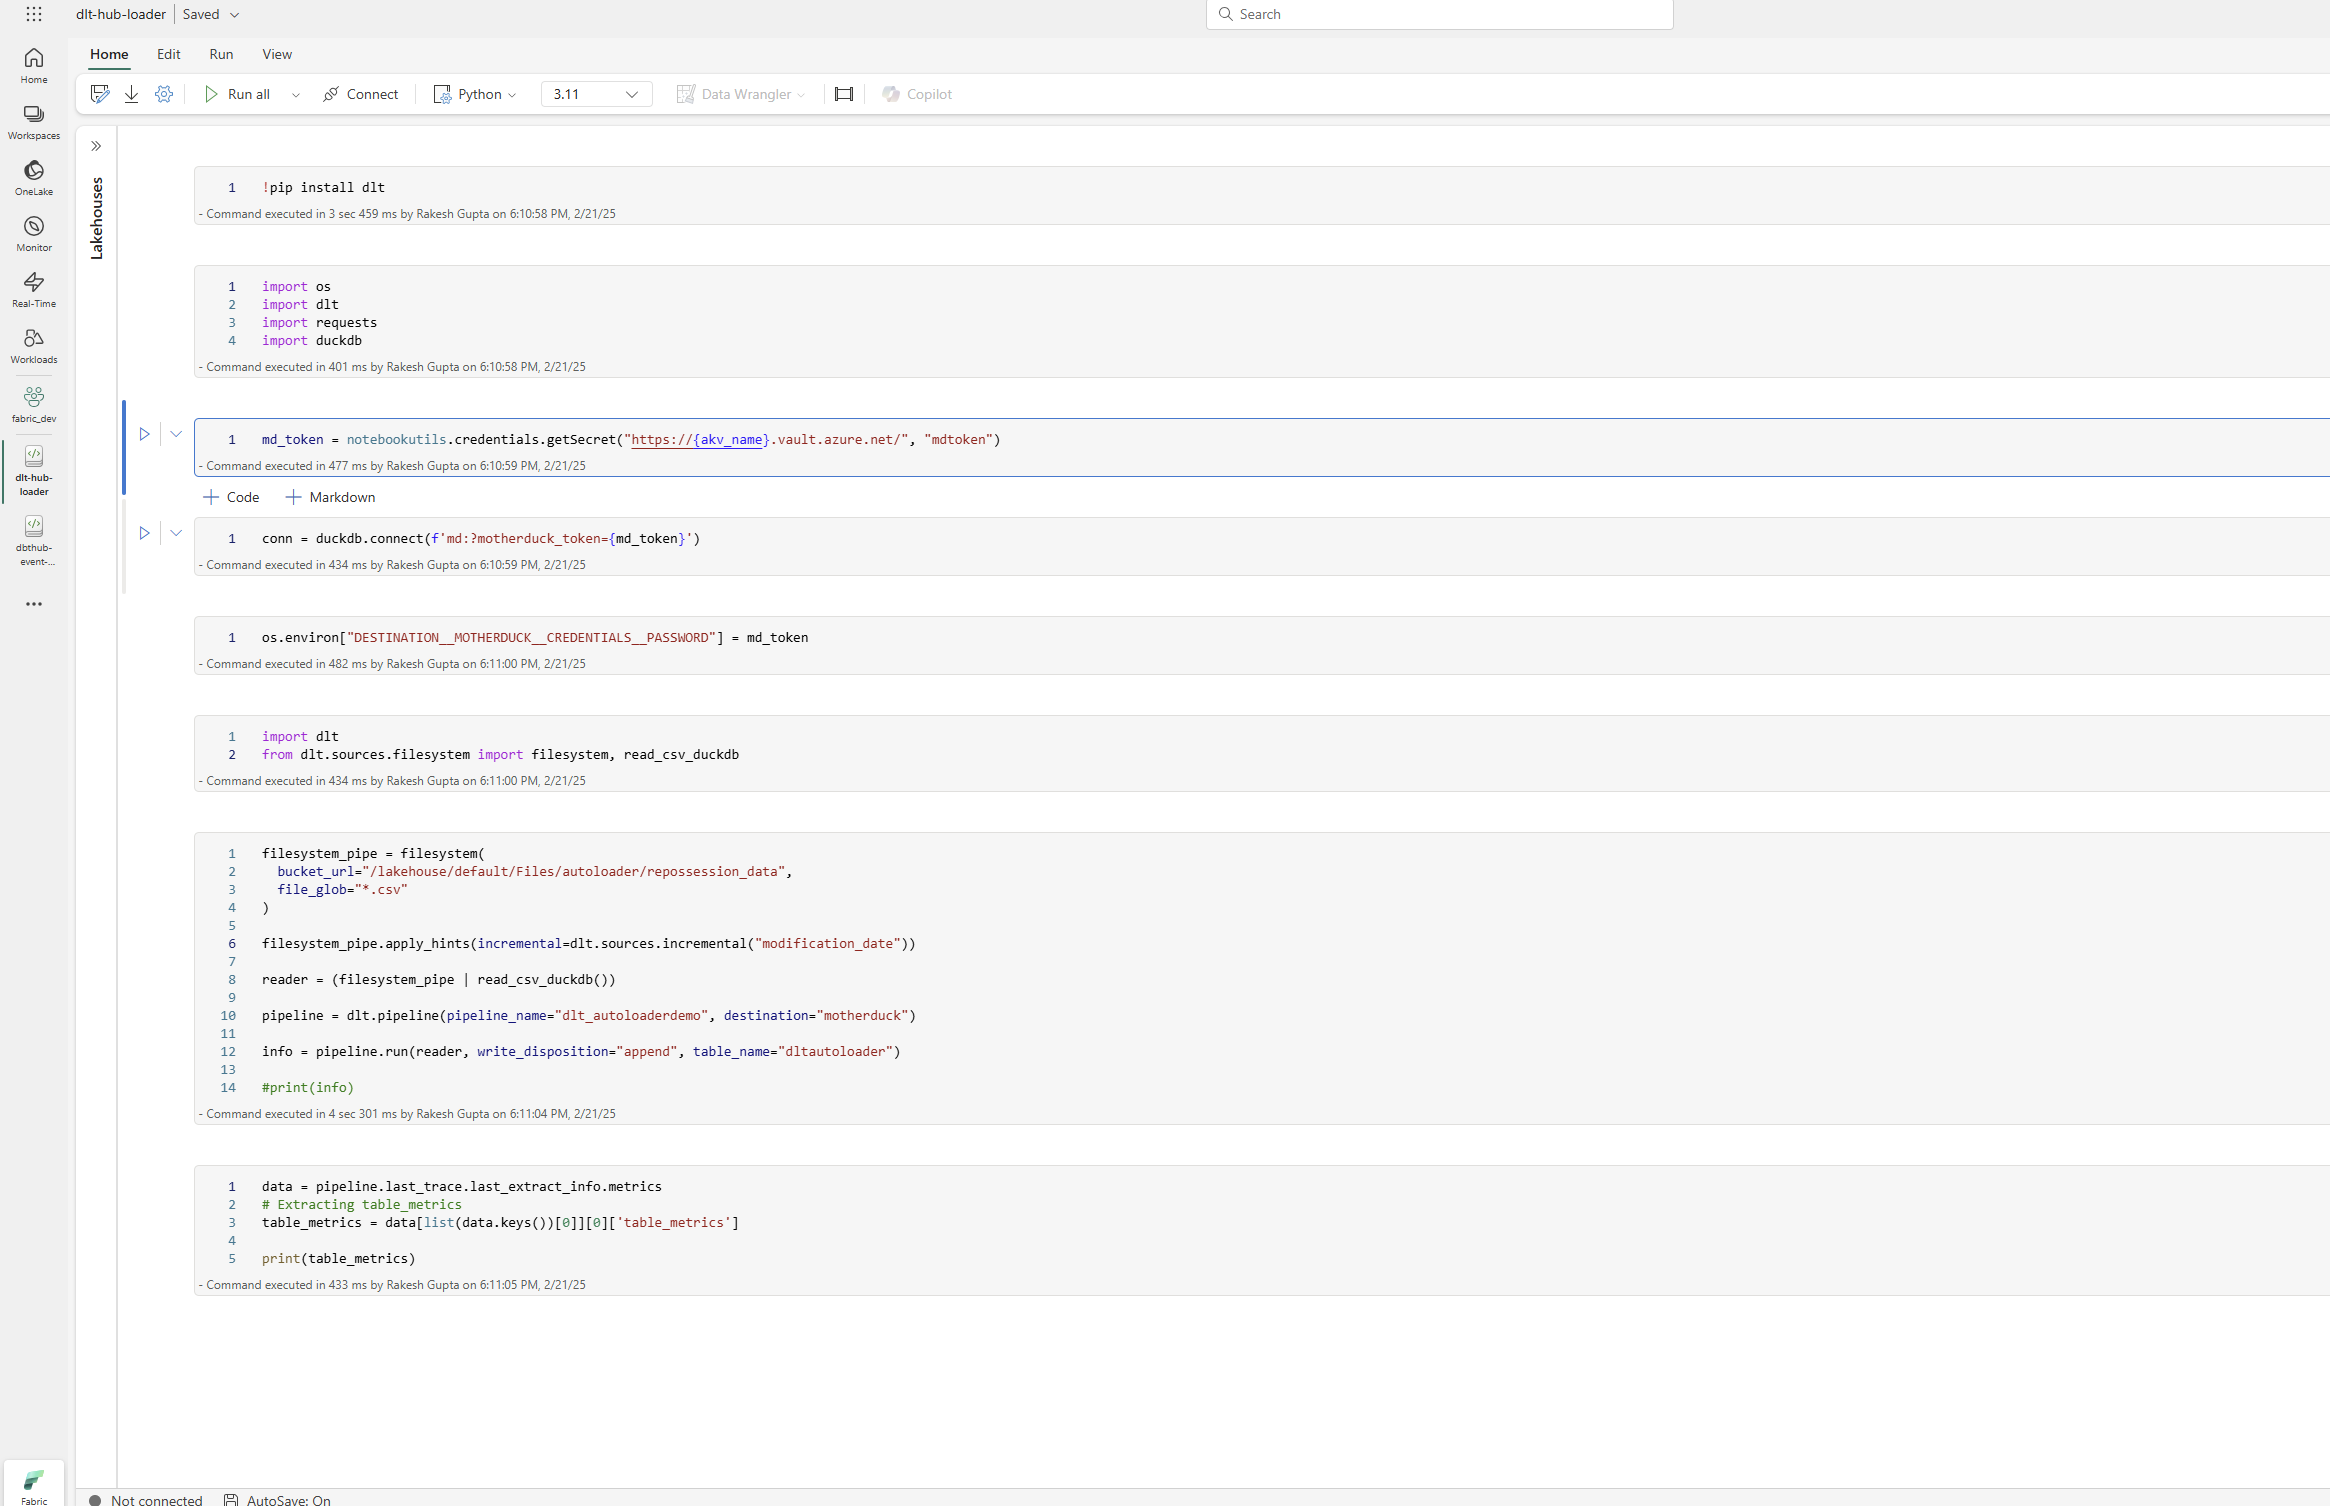Collapse the md_token cell output chevron

176,433
